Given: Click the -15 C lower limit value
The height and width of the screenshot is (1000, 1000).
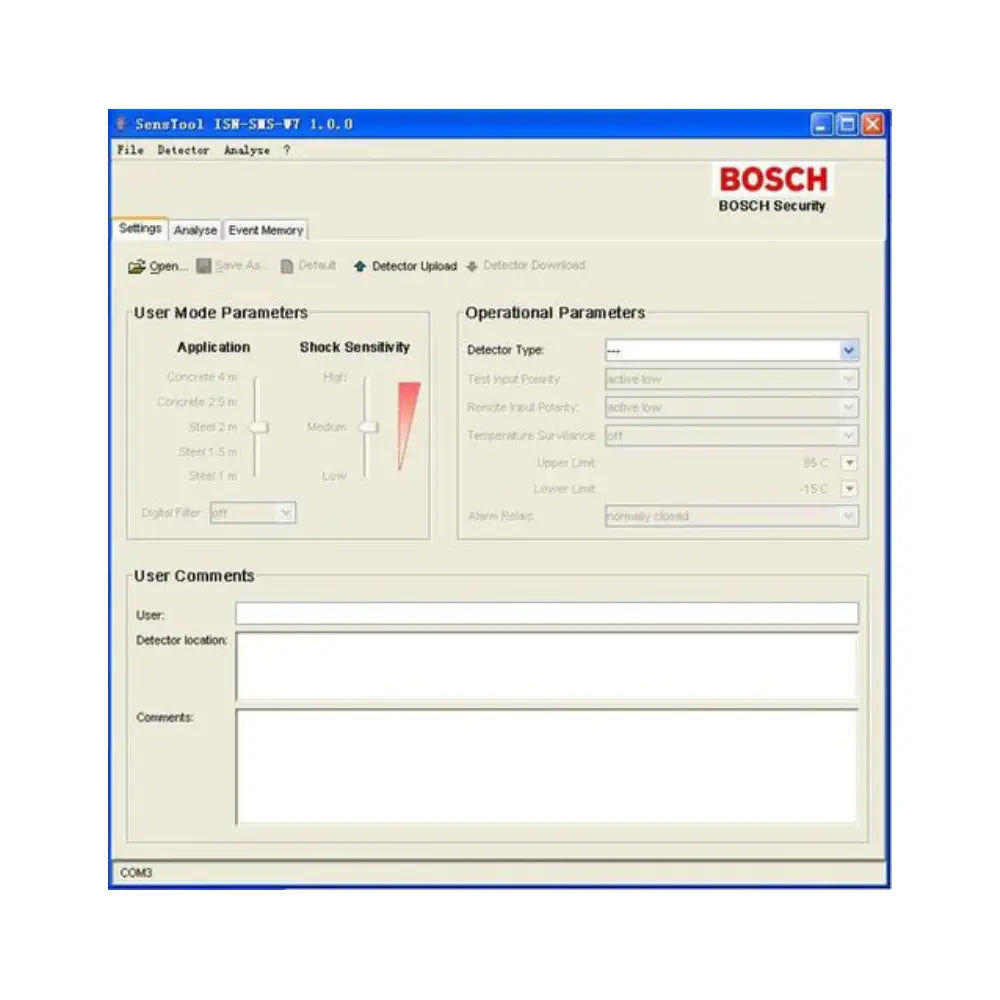Looking at the screenshot, I should 813,489.
